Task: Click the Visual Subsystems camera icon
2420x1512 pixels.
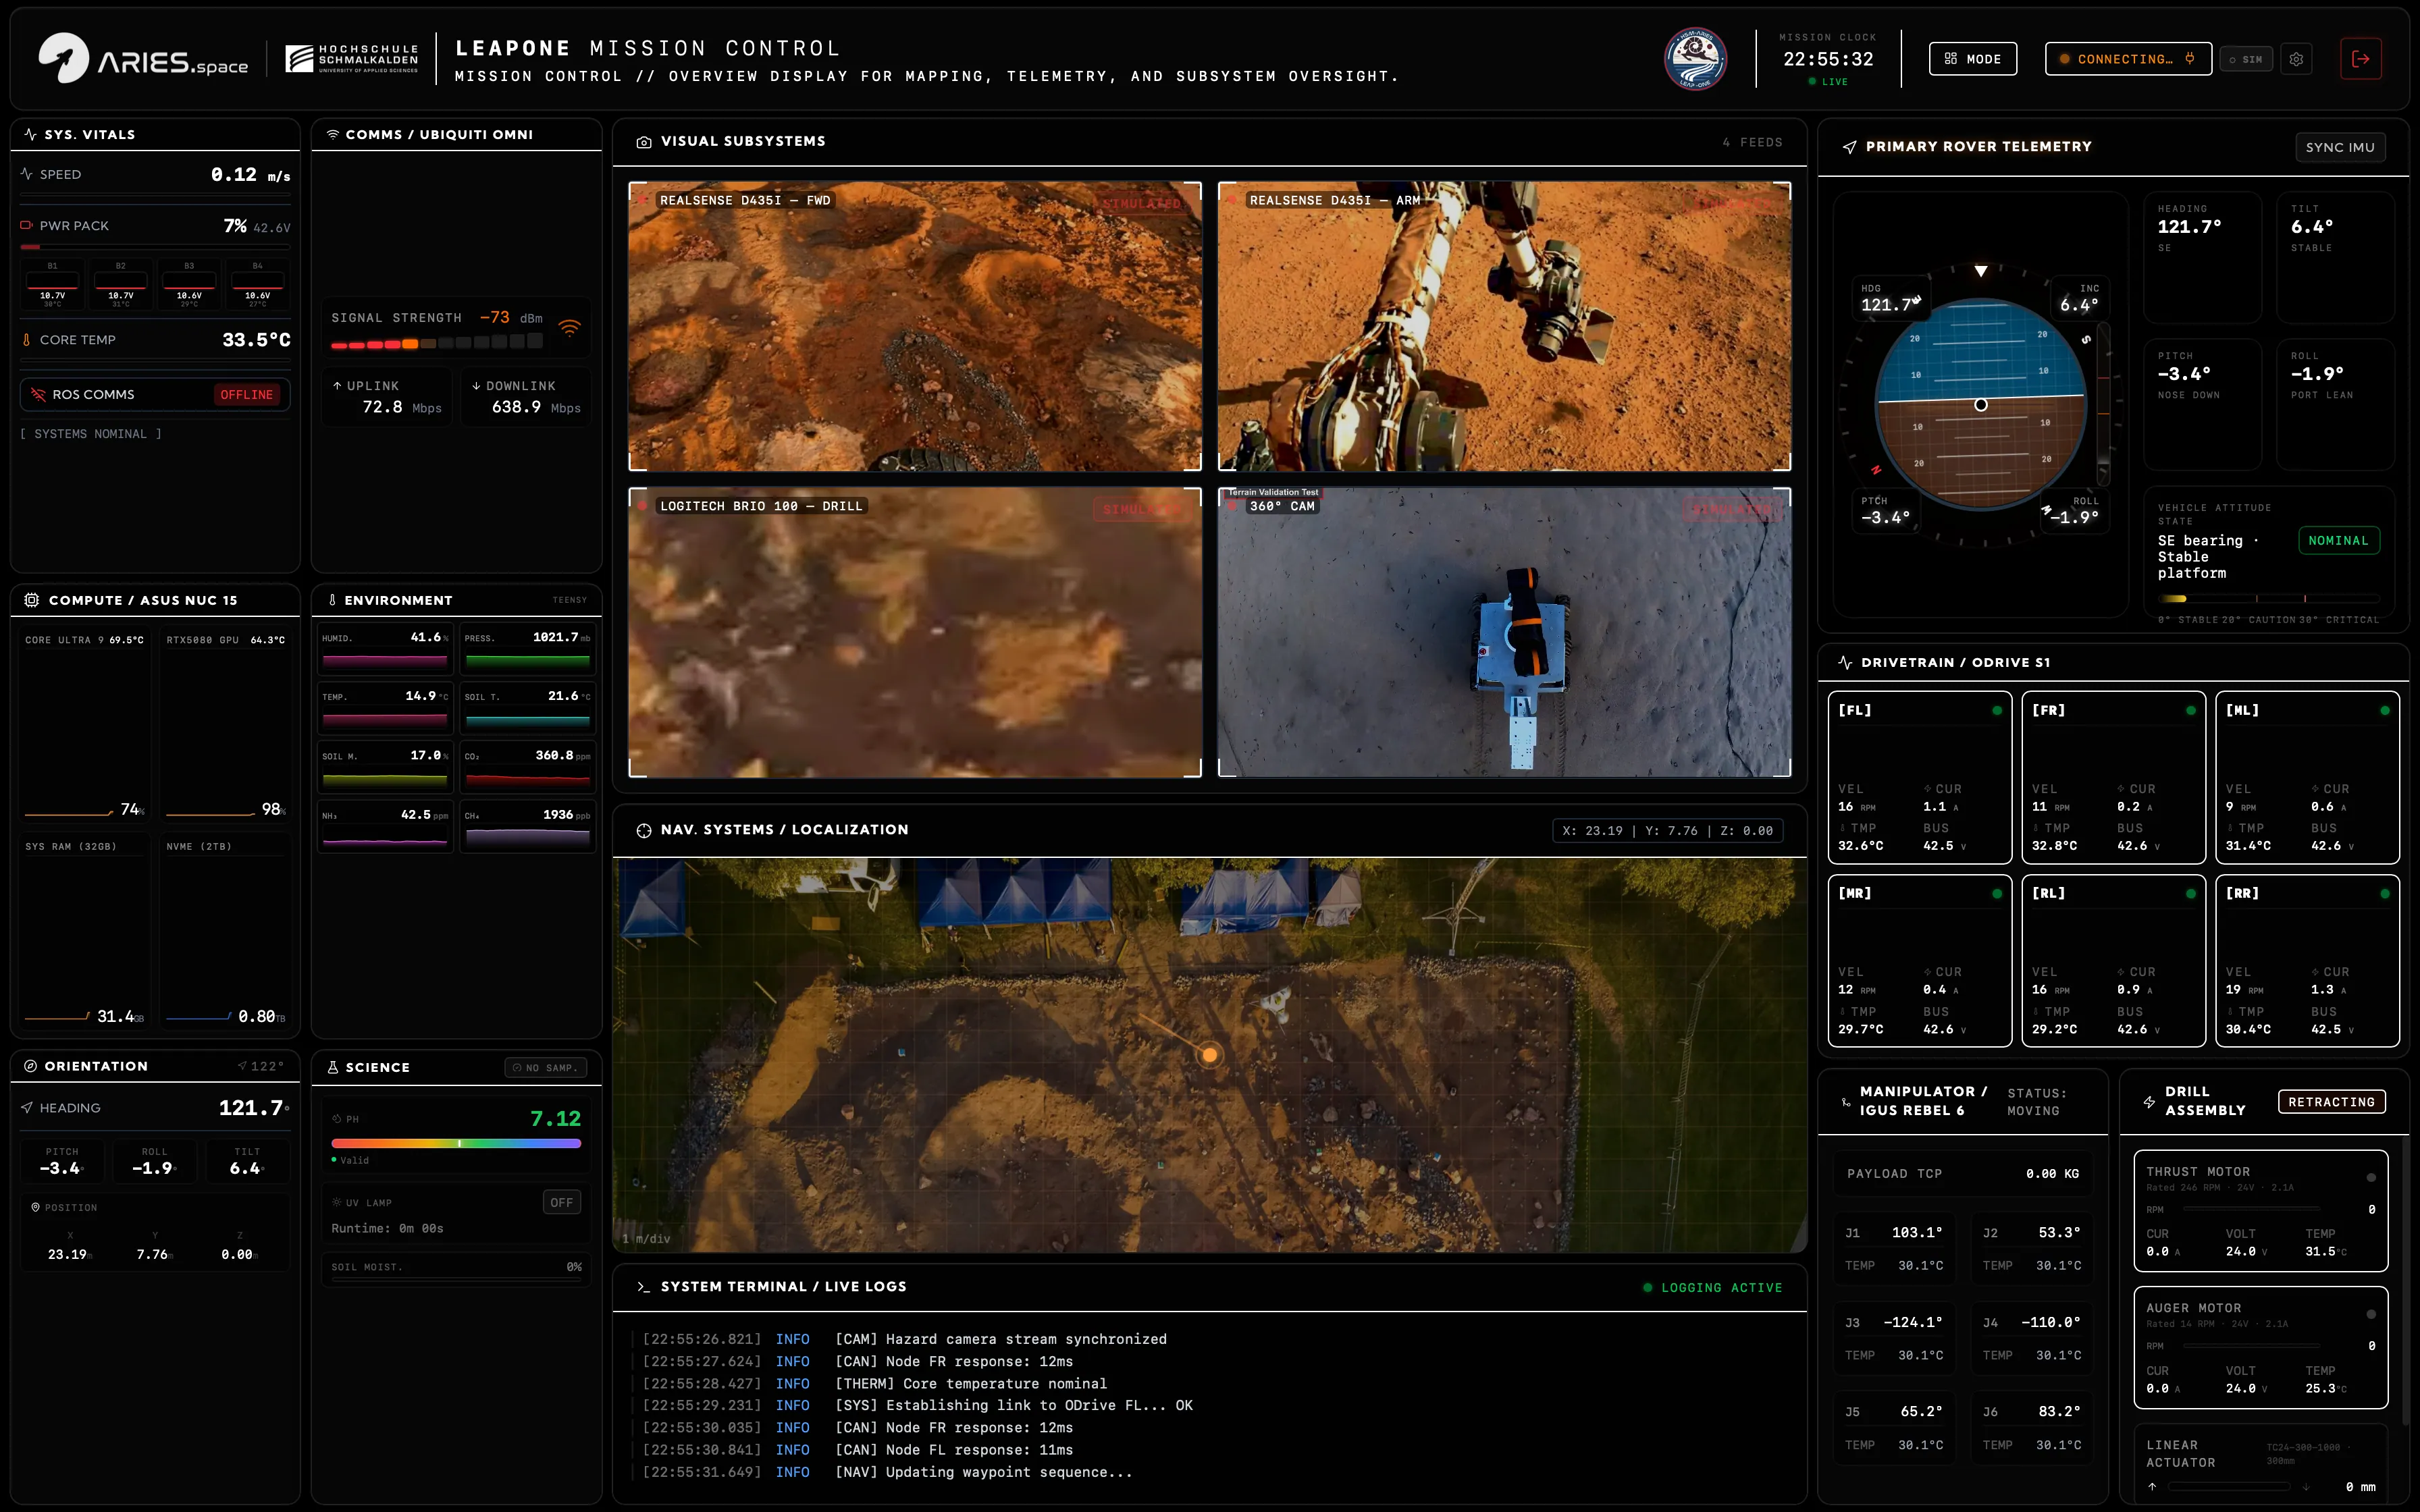Action: 644,142
